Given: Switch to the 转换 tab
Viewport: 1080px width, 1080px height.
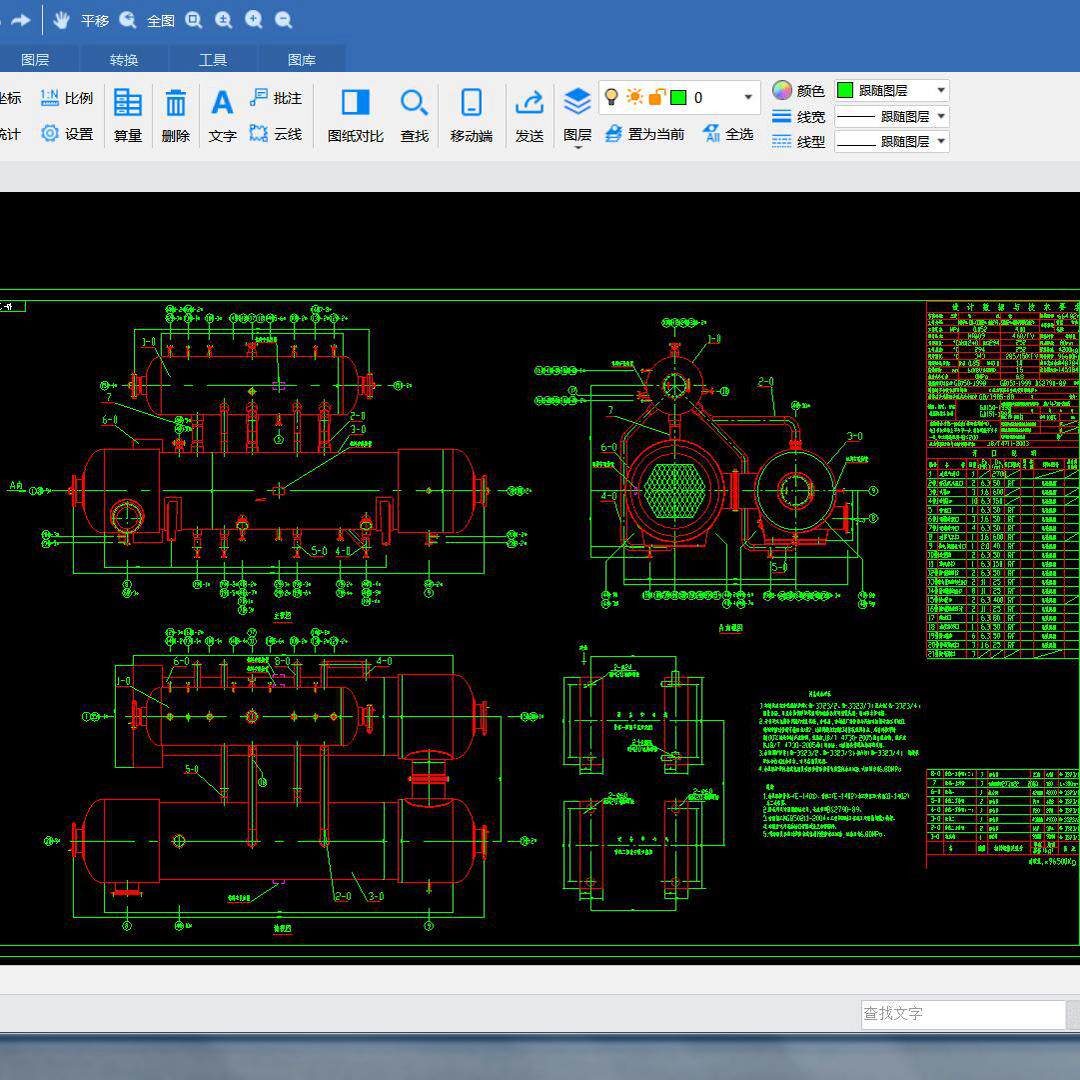Looking at the screenshot, I should (x=124, y=60).
